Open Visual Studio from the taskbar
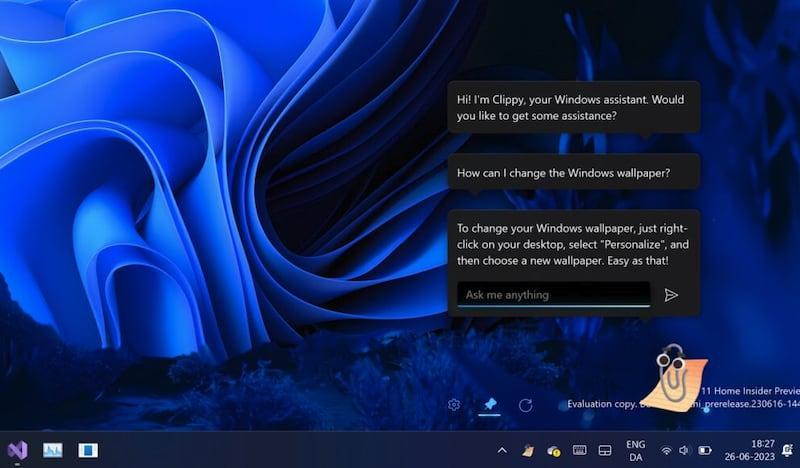 click(x=17, y=450)
